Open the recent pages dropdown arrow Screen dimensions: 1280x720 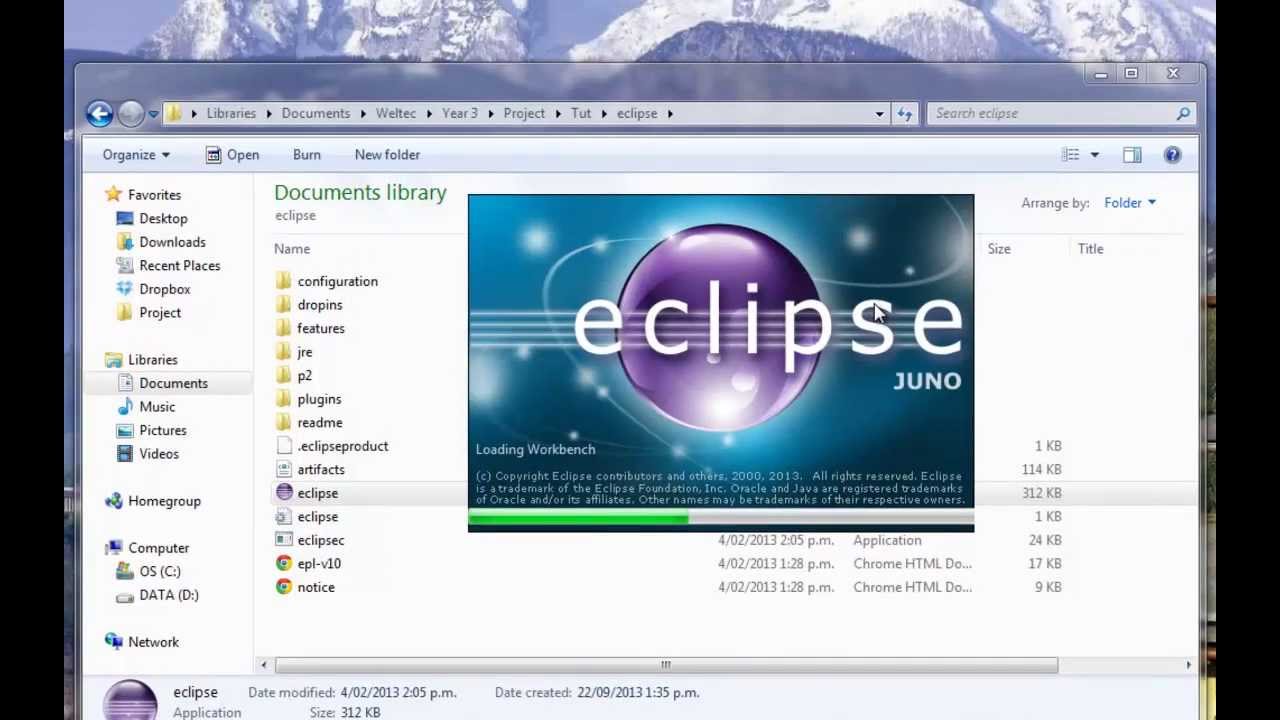click(153, 114)
